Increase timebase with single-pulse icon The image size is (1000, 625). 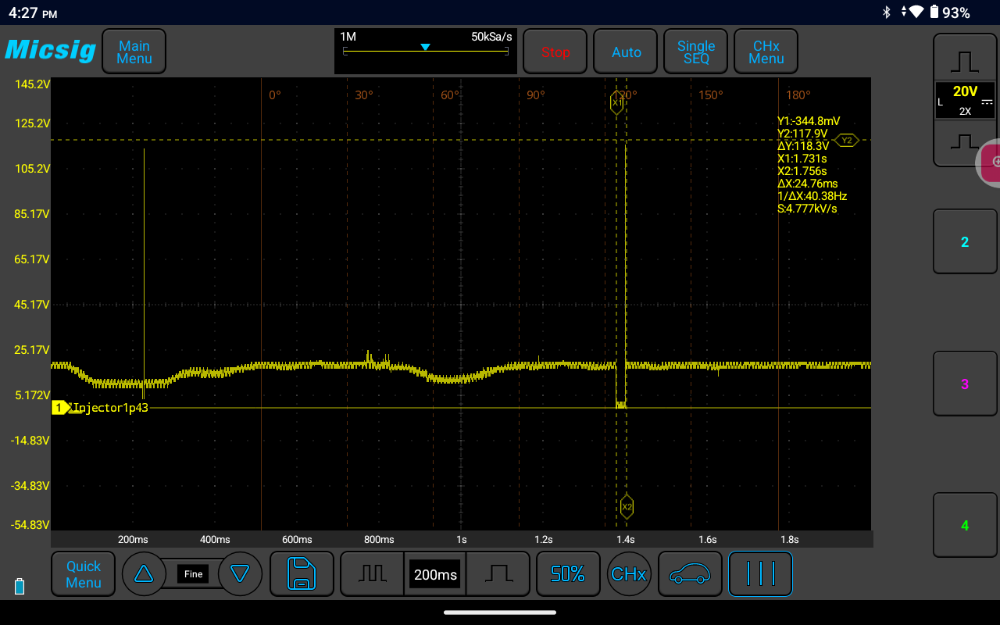coord(498,574)
